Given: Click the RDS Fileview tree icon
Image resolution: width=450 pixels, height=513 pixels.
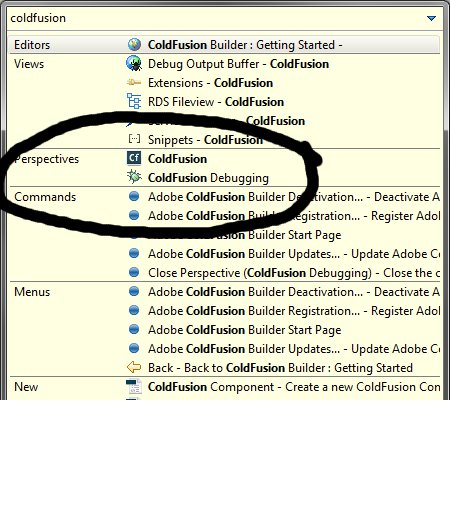Looking at the screenshot, I should click(134, 101).
